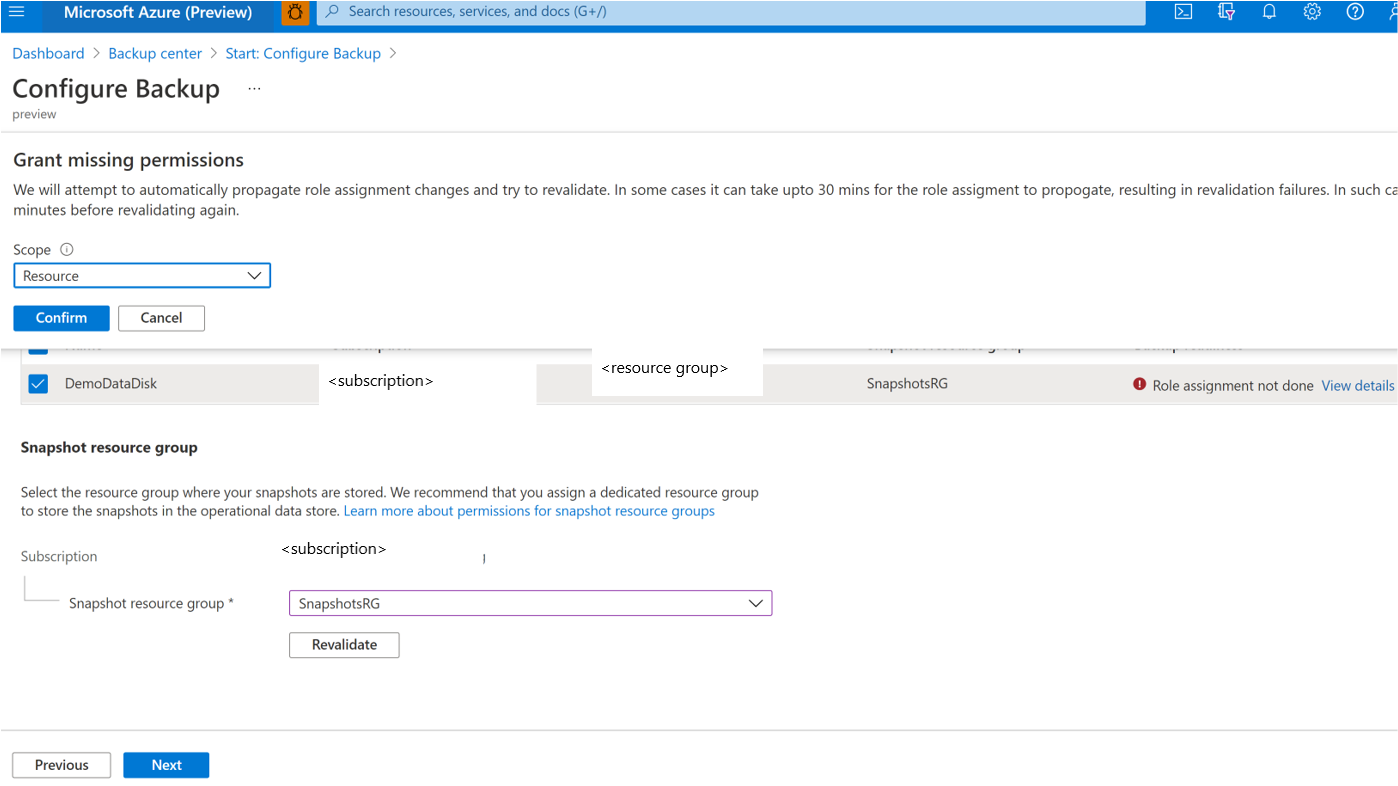This screenshot has height=786, width=1398.
Task: Open the portal settings gear
Action: 1312,12
